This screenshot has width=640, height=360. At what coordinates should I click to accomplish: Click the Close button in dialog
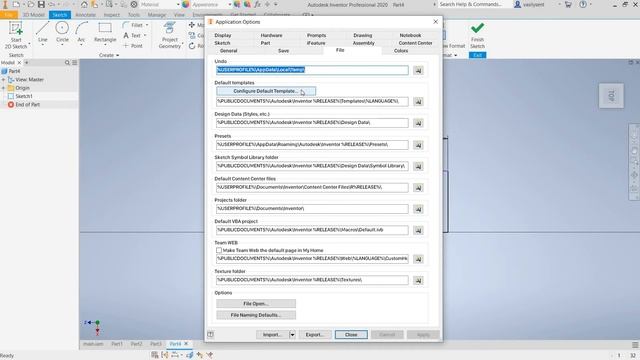(351, 335)
